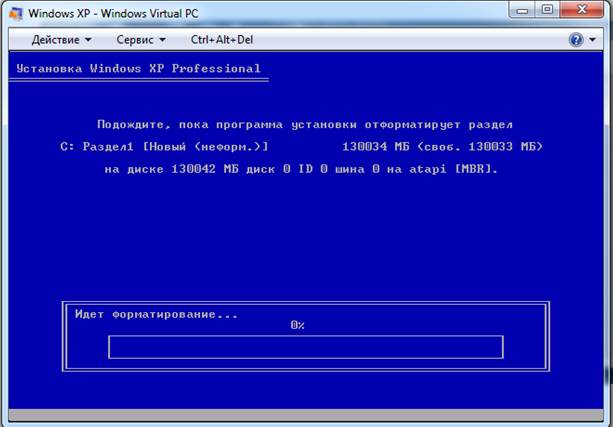The image size is (613, 427).
Task: Click the formatting progress bar
Action: [306, 347]
